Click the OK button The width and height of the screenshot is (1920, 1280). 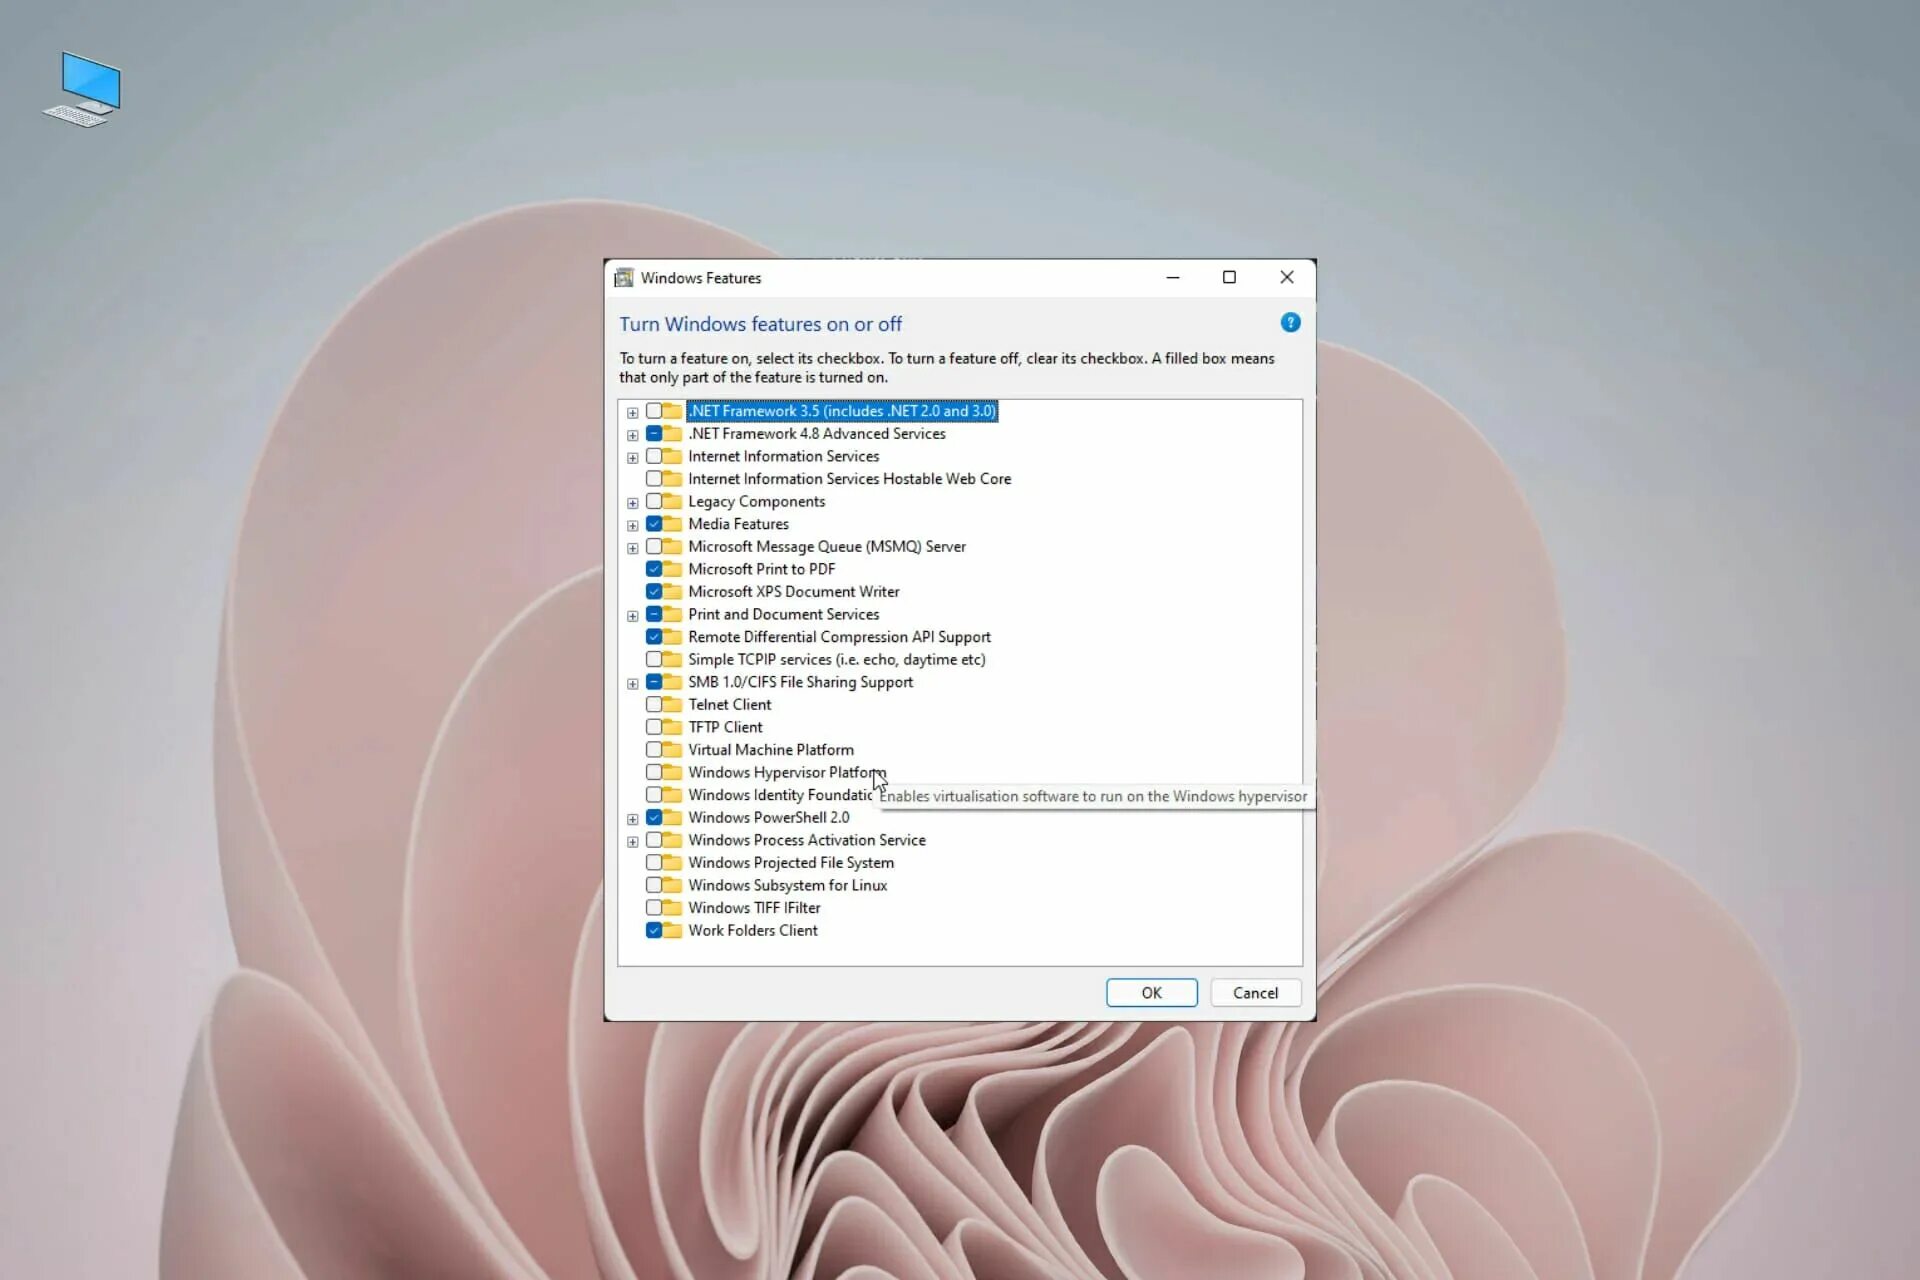tap(1151, 993)
